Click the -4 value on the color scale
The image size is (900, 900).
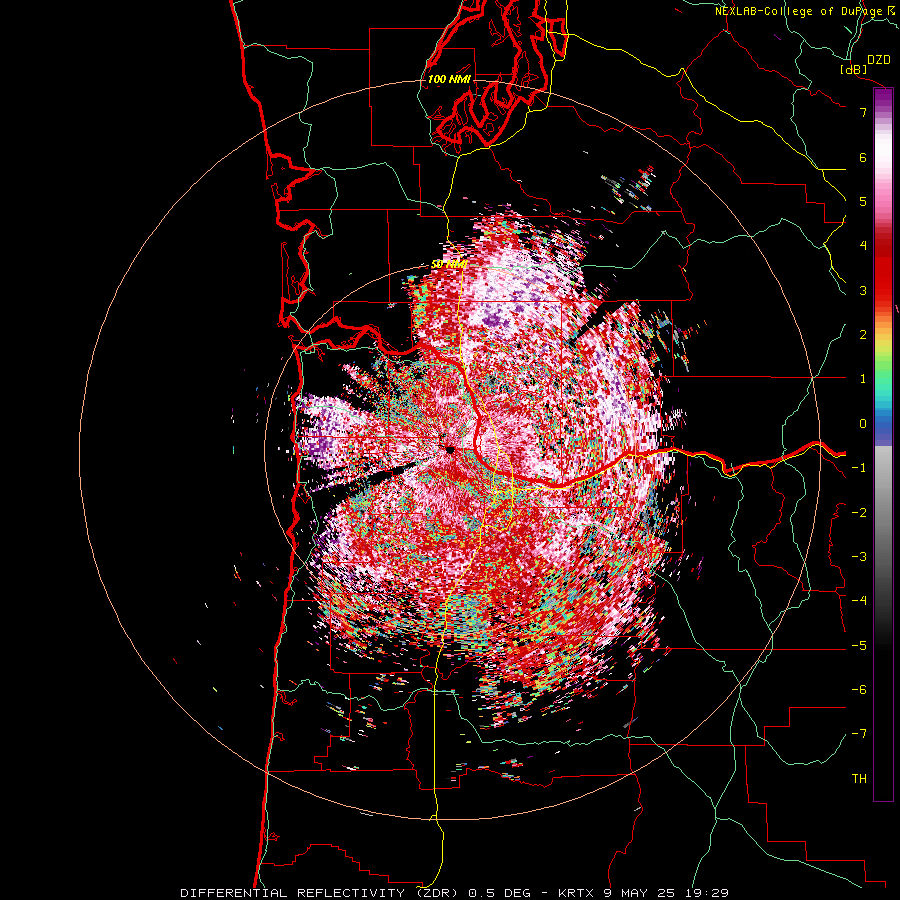859,600
